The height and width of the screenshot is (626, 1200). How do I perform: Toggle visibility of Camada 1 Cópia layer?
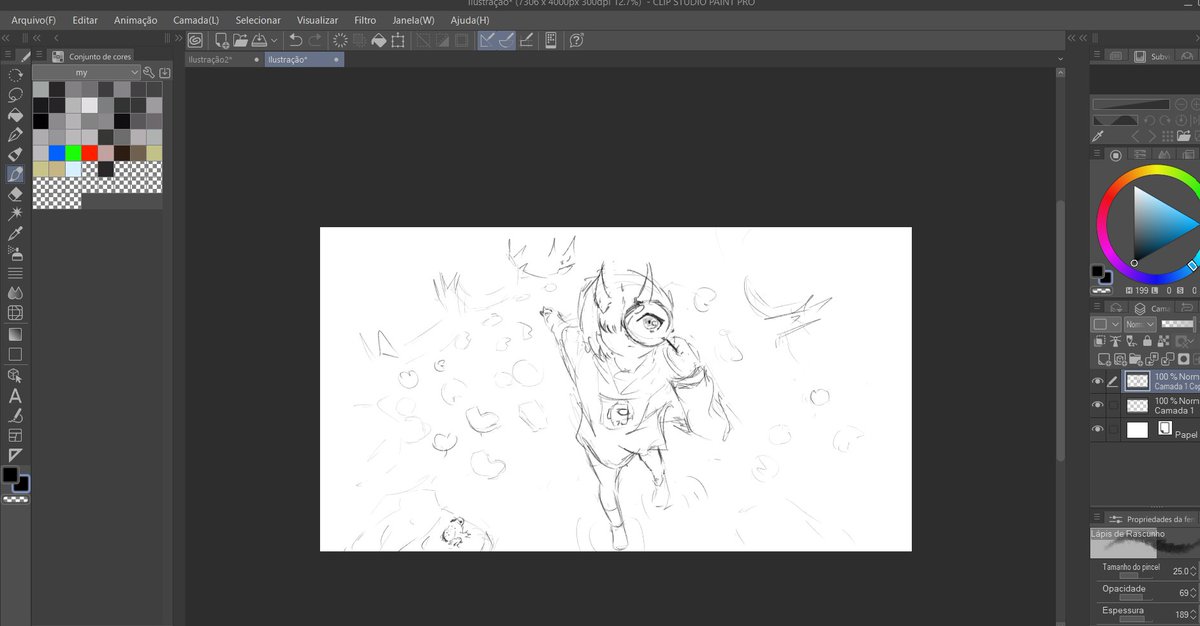tap(1098, 381)
